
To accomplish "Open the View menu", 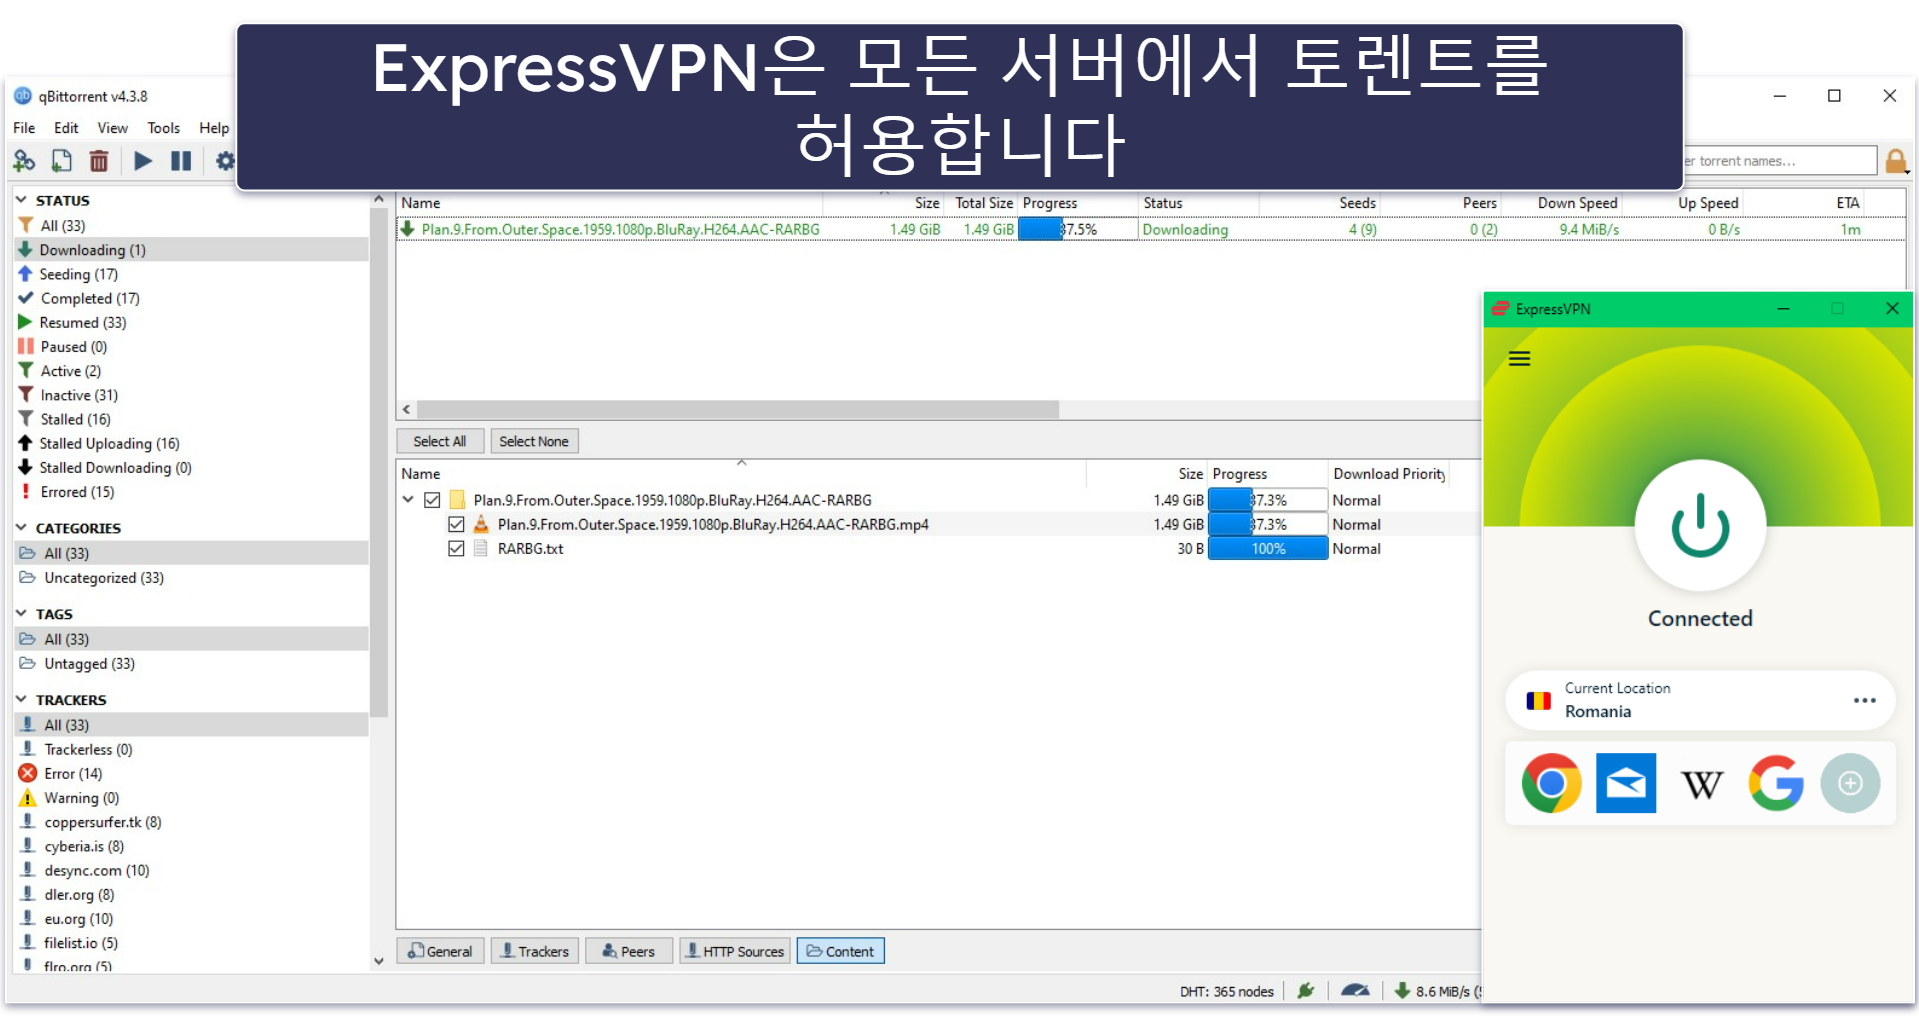I will click(x=112, y=128).
